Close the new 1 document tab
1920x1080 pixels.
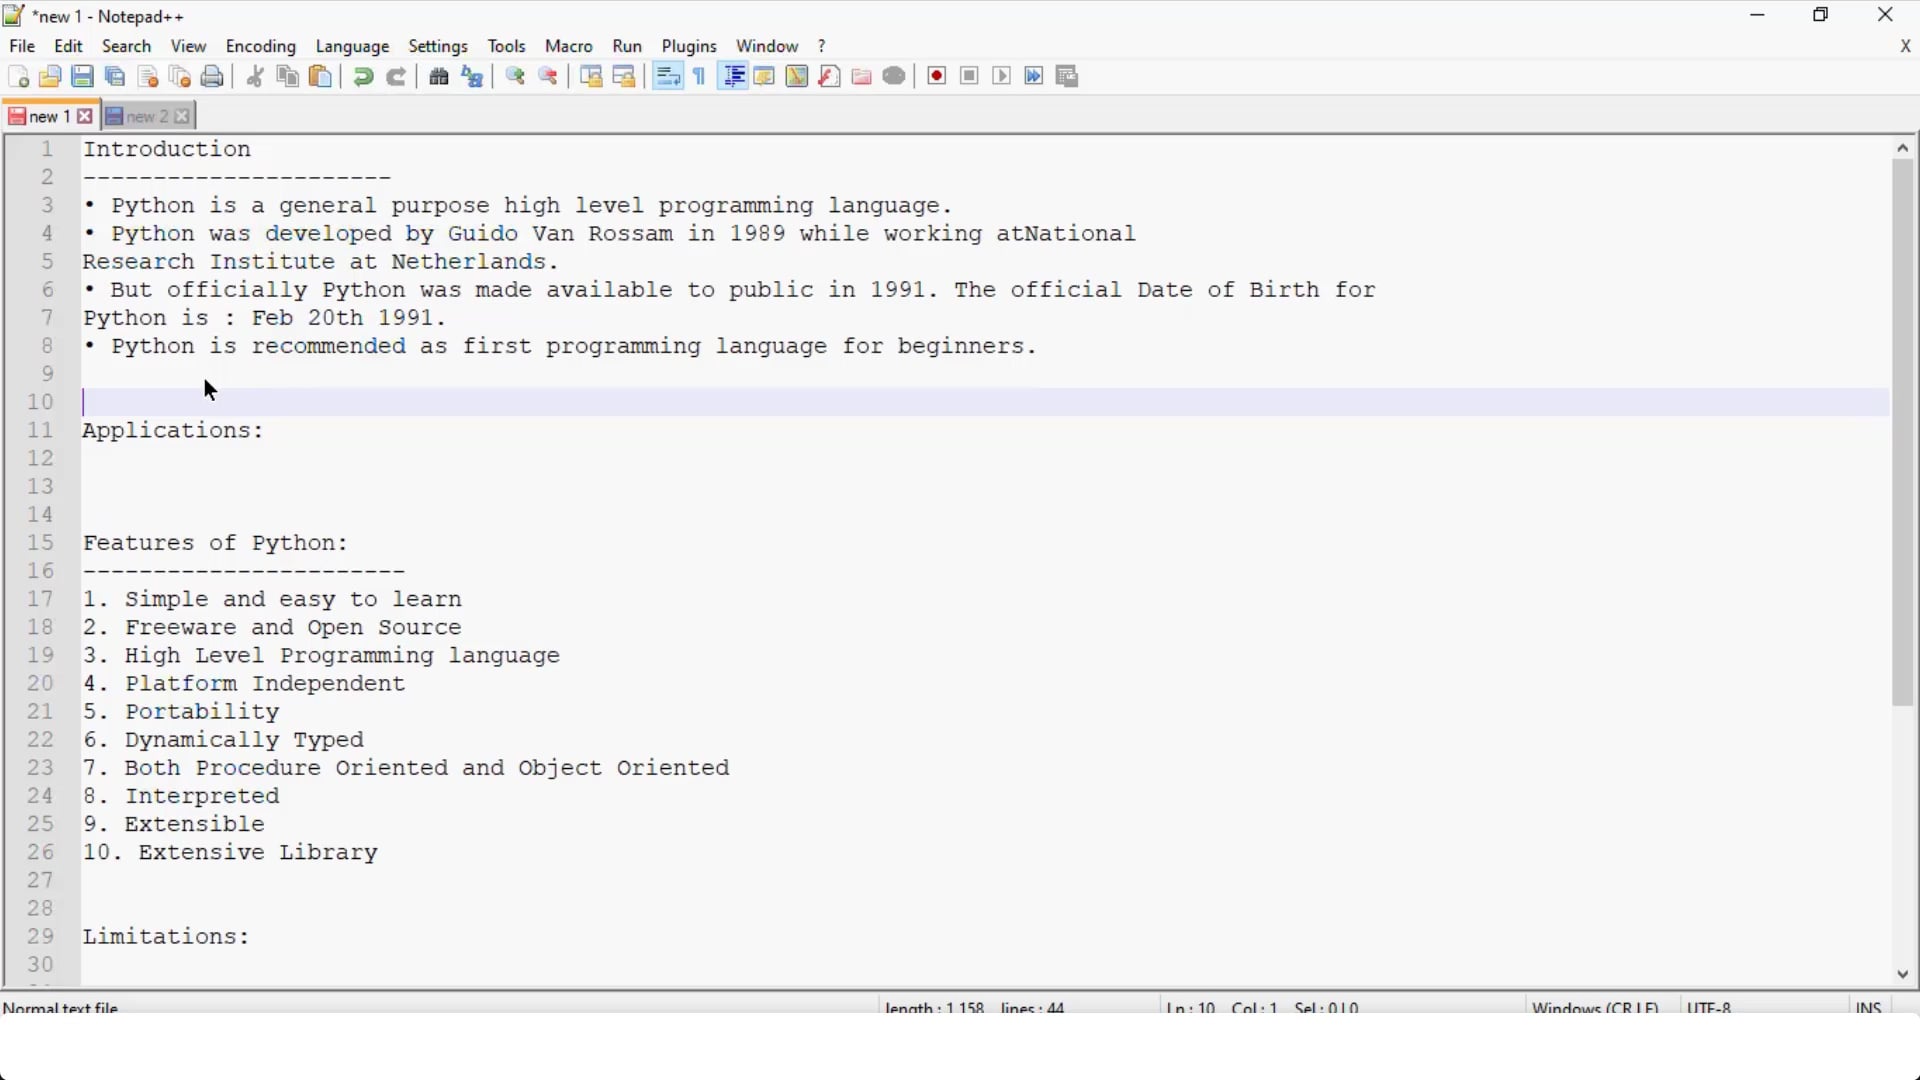coord(86,115)
